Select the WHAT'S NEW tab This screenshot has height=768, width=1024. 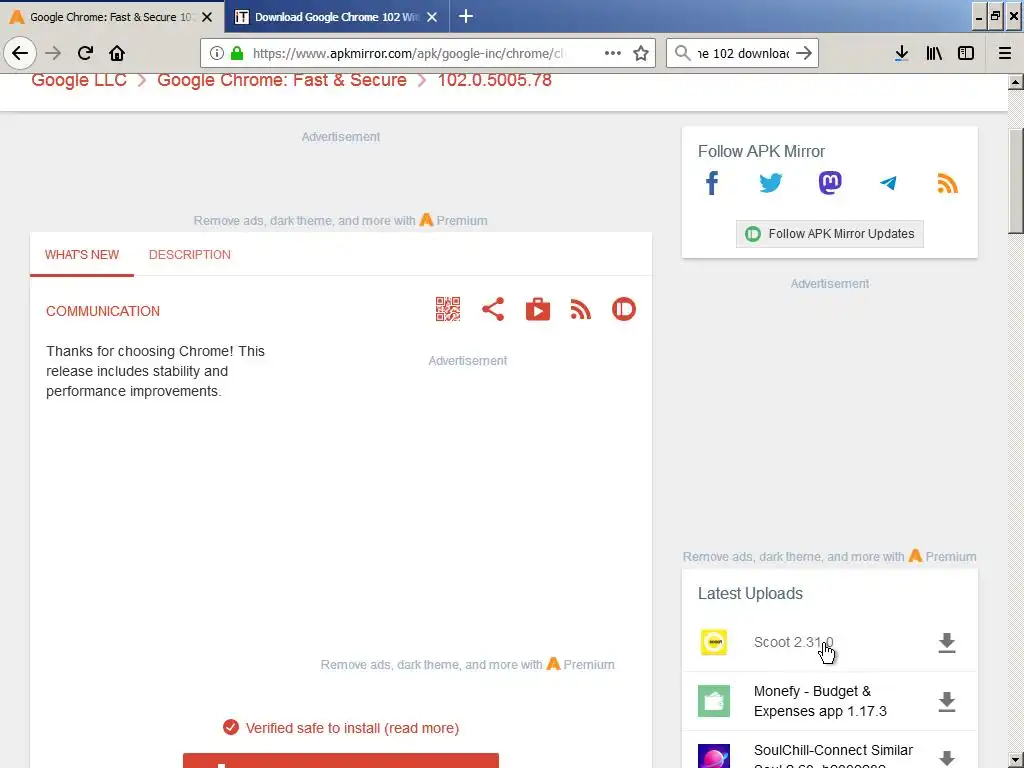tap(82, 255)
